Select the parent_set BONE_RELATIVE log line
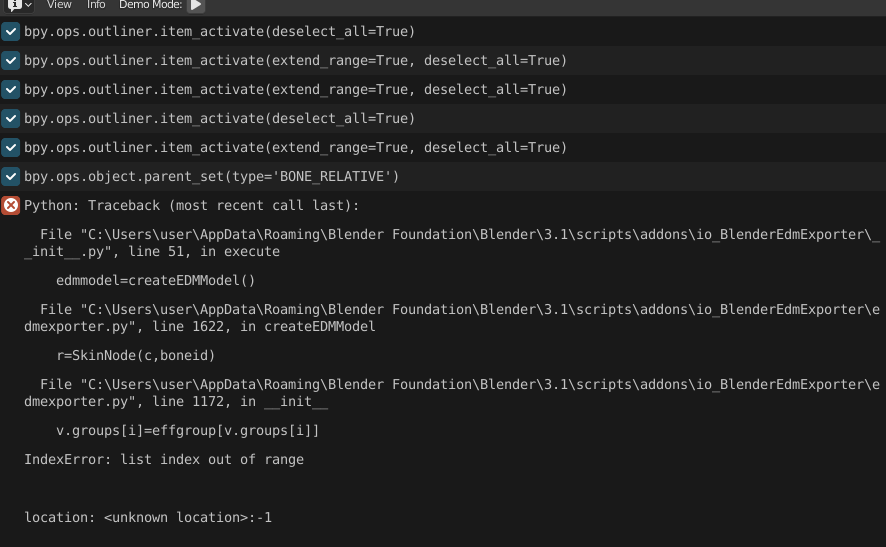 [x=443, y=176]
